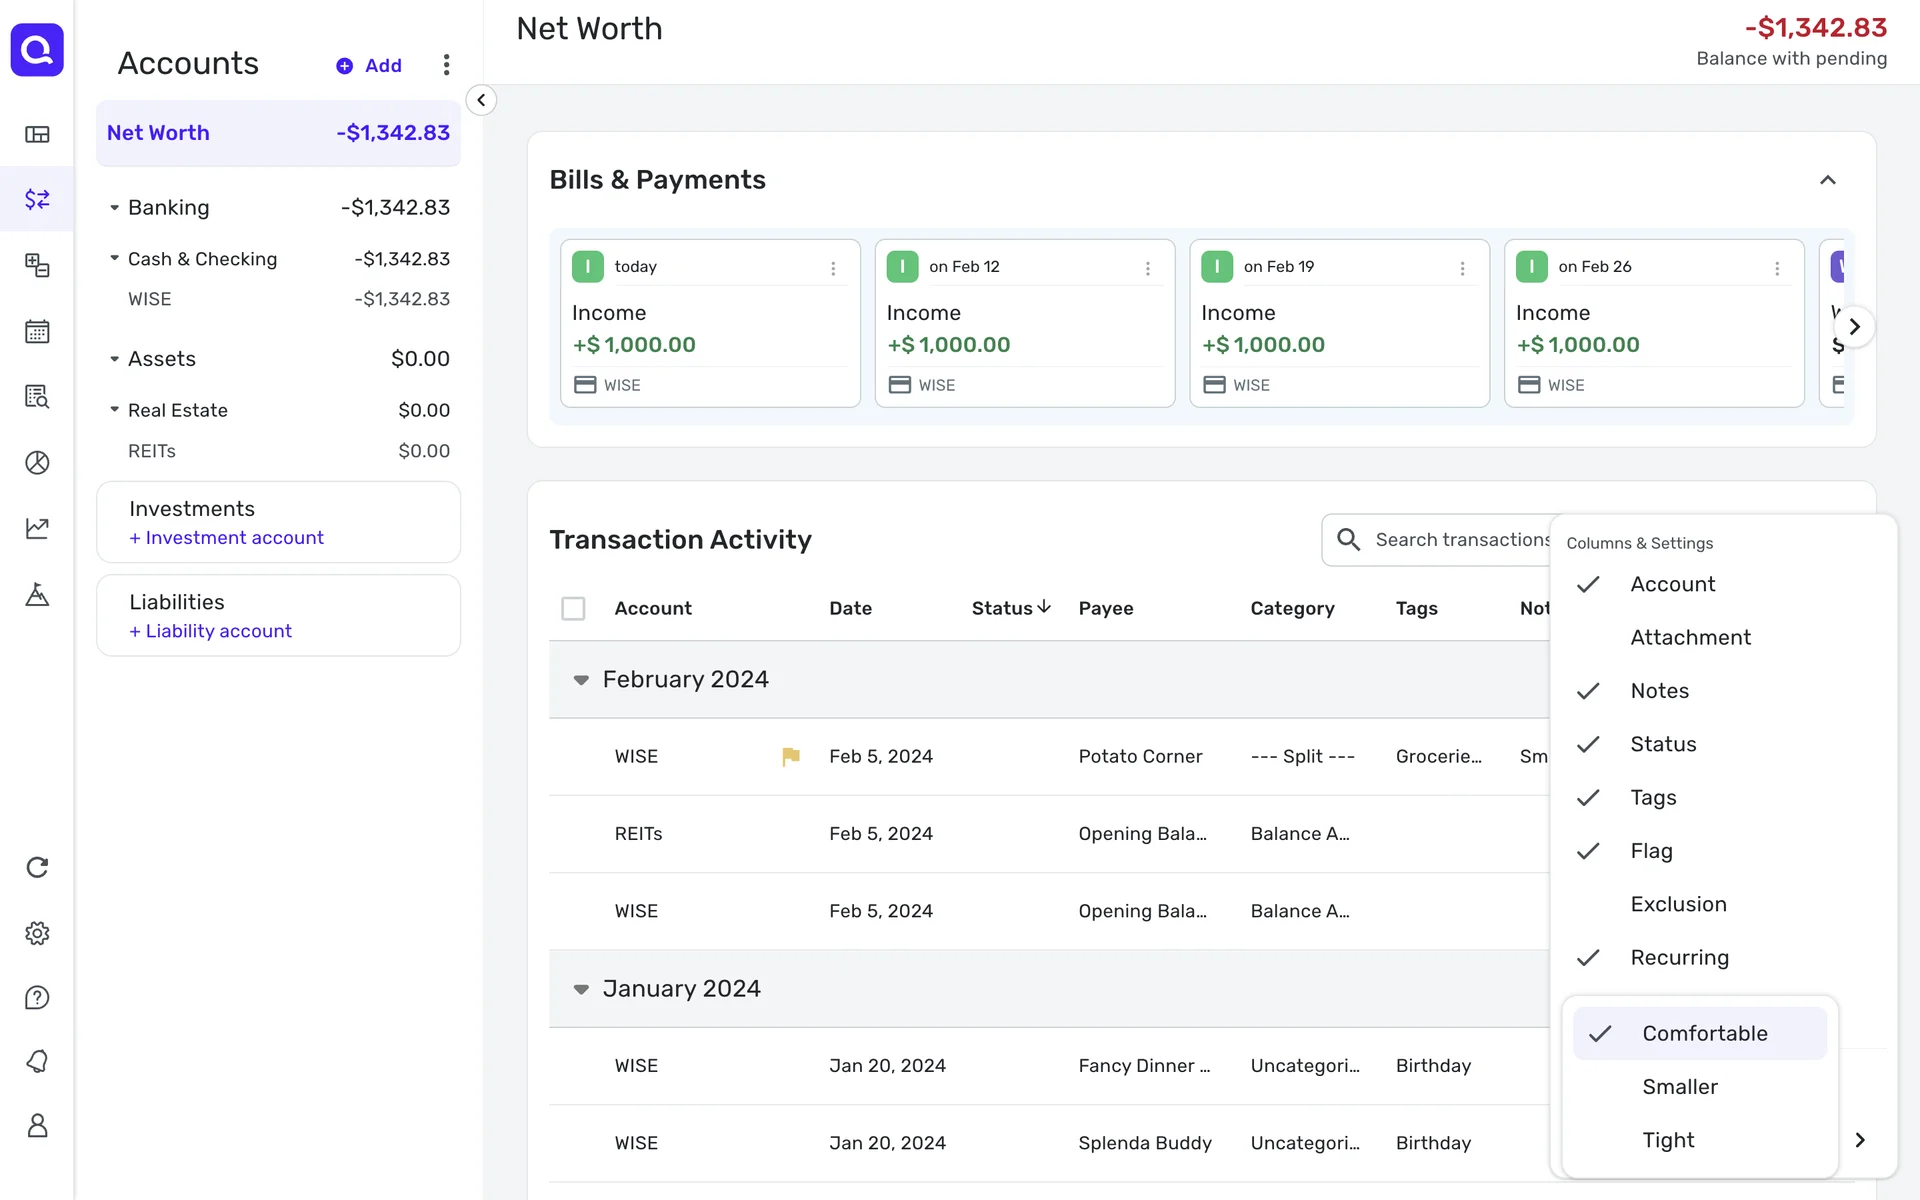Toggle the Attachment column option
Viewport: 1920px width, 1200px height.
point(1690,638)
